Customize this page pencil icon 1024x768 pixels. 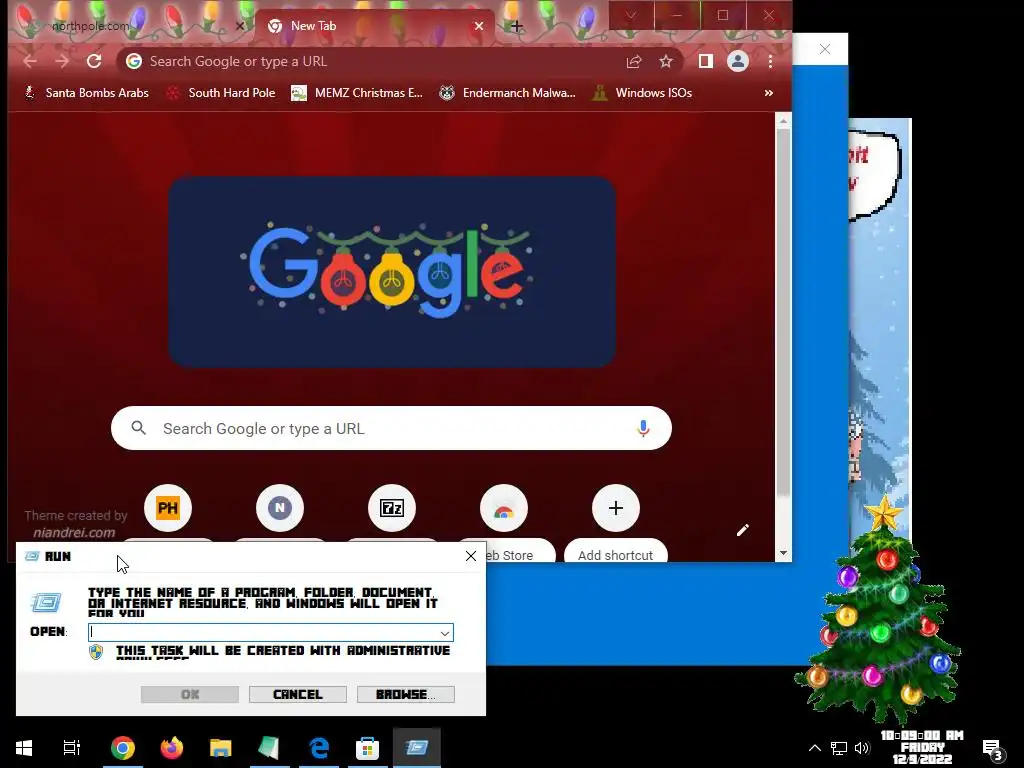pos(743,530)
